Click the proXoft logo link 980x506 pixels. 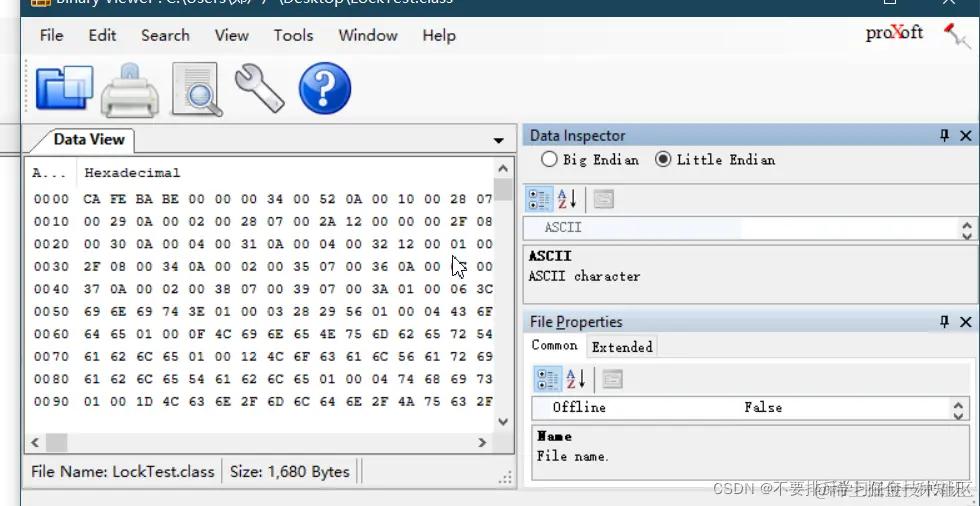(x=894, y=33)
